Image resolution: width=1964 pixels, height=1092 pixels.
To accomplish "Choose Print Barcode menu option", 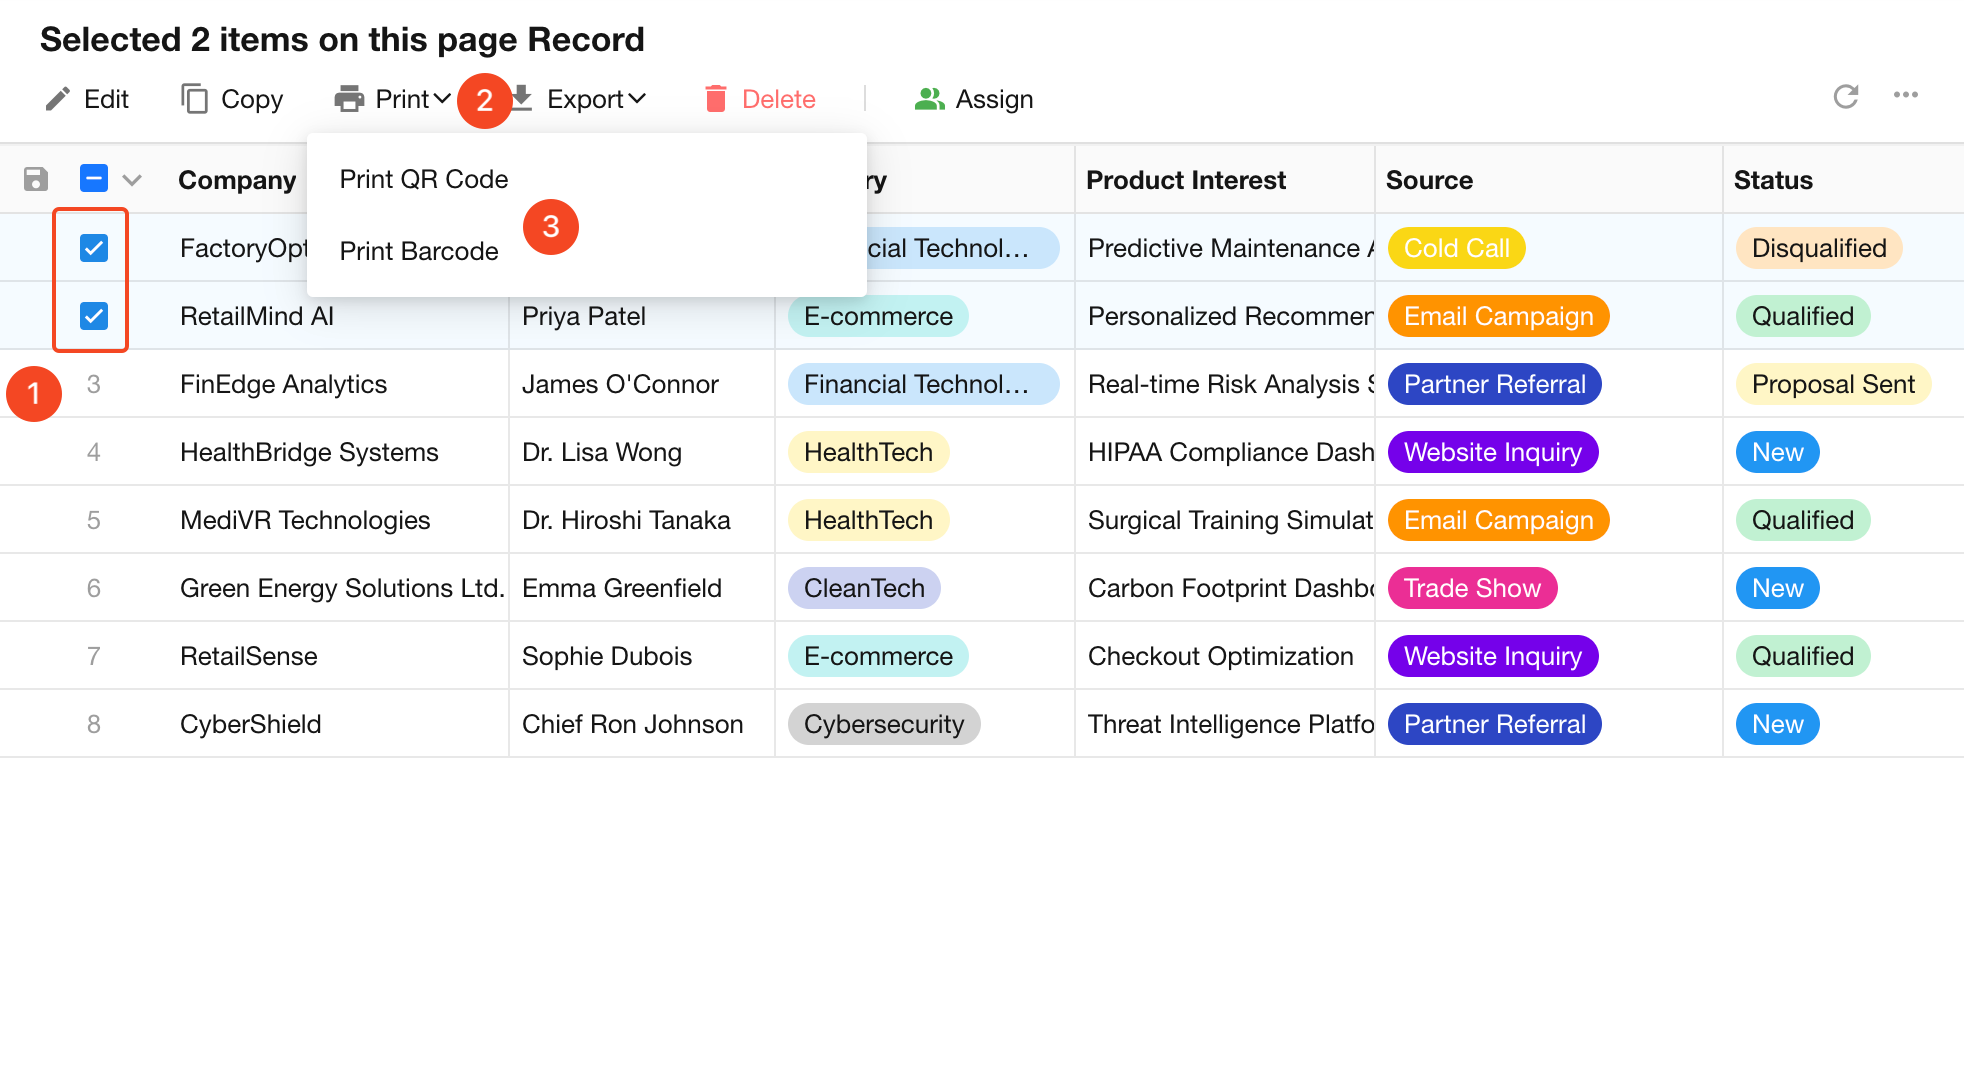I will (x=419, y=251).
